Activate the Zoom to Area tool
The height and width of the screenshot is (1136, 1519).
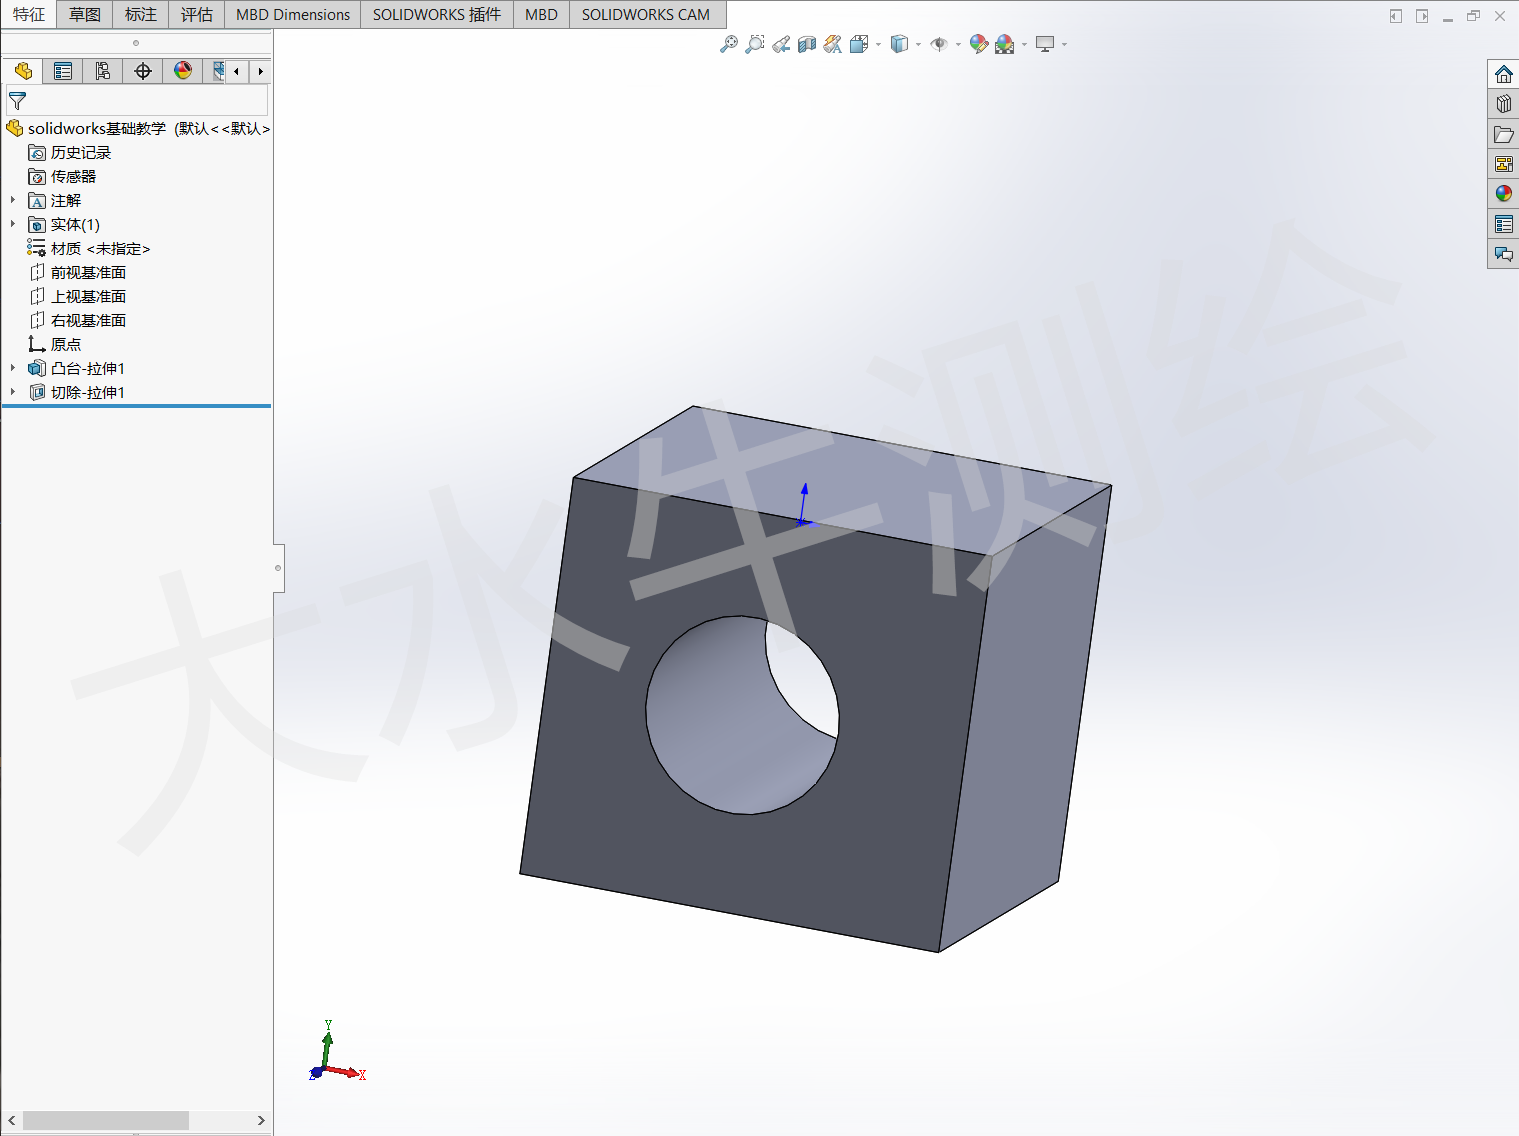pos(754,44)
